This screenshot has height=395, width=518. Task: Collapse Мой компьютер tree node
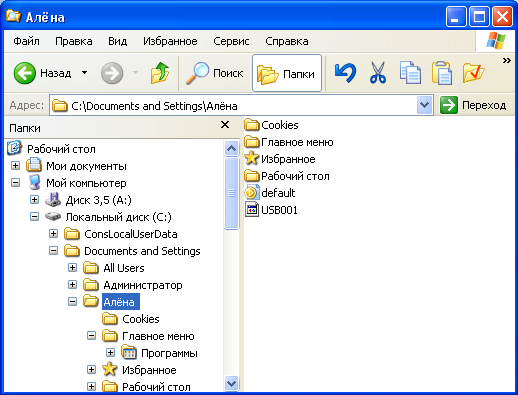coord(15,182)
